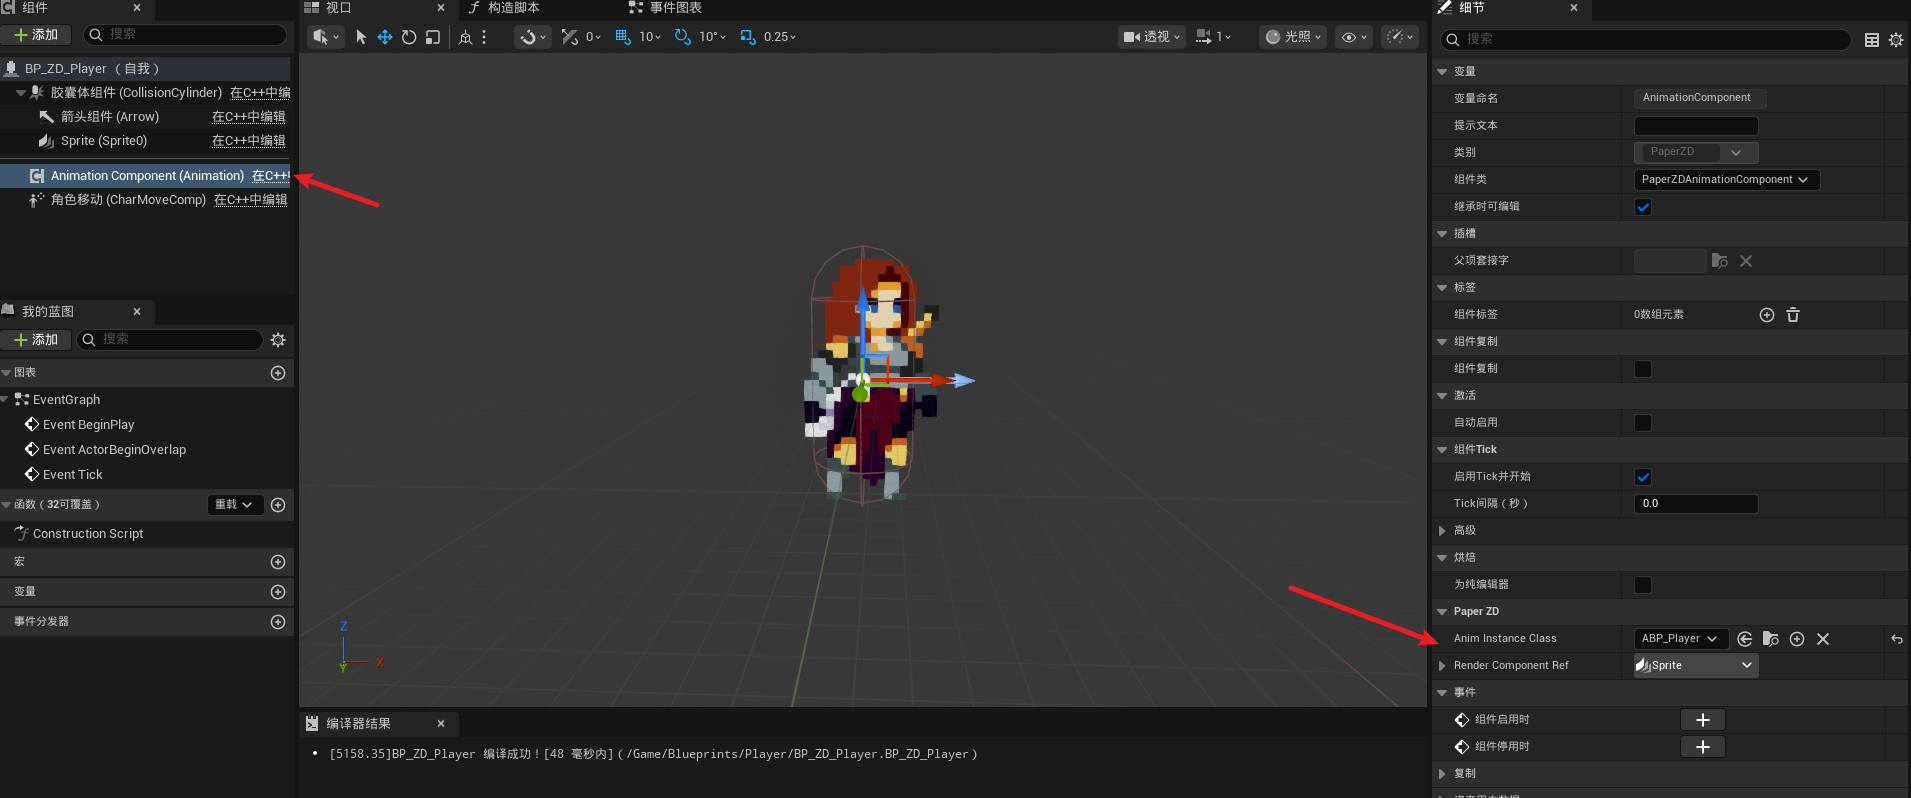Add a new variable with the plus icon
Viewport: 1911px width, 798px height.
278,592
